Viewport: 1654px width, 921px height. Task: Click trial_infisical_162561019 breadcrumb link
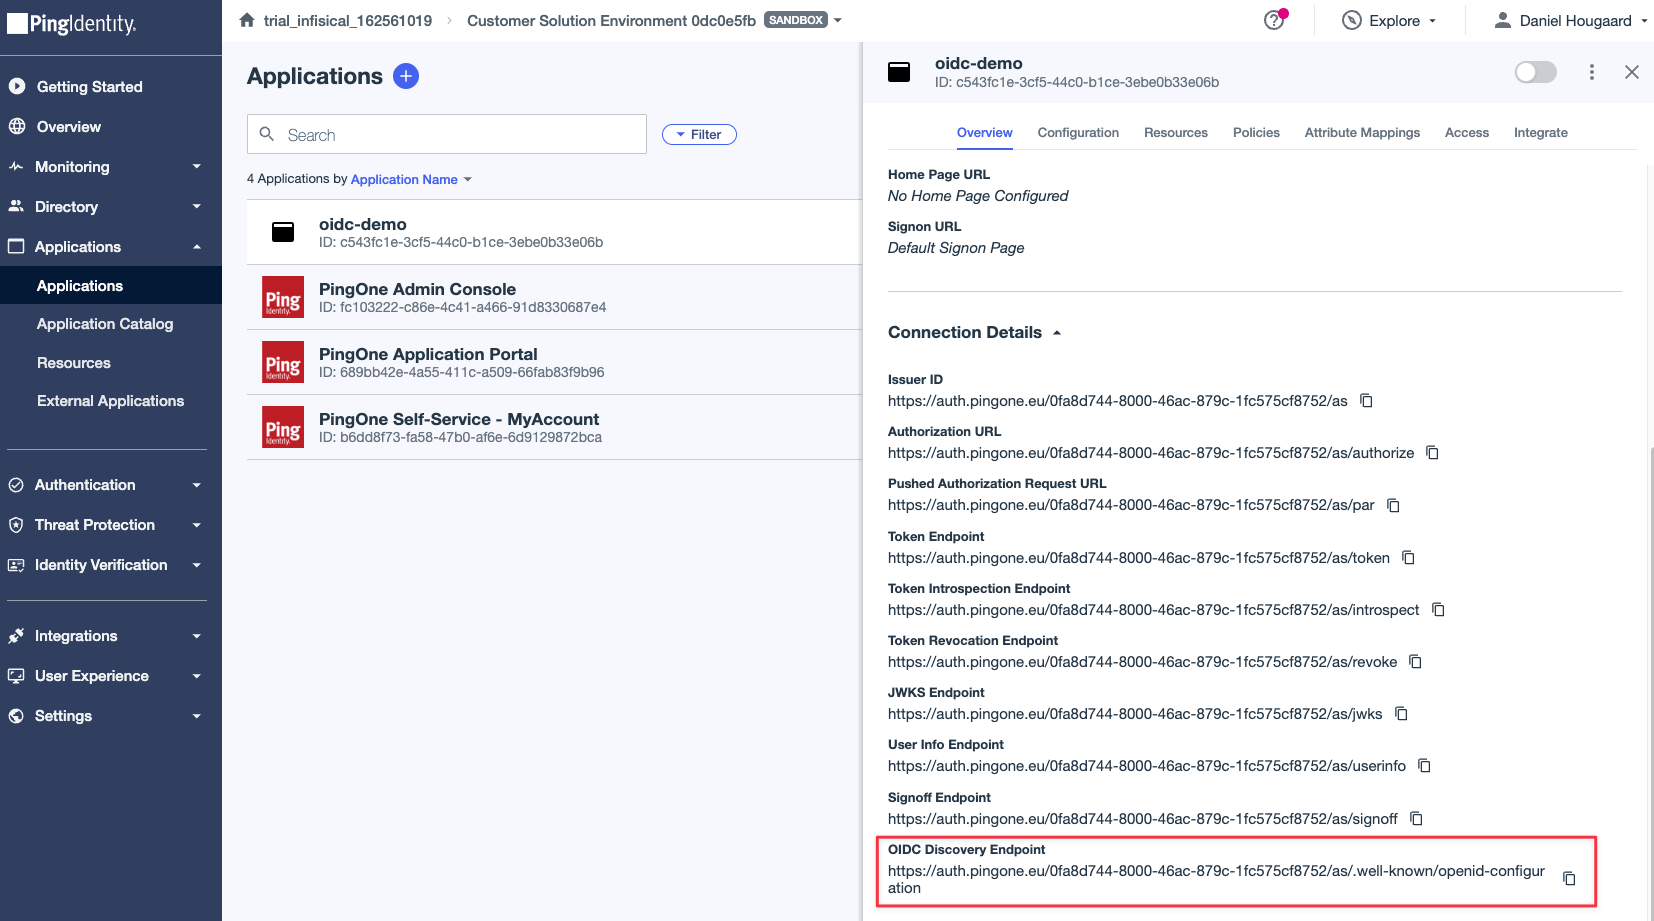pyautogui.click(x=348, y=20)
